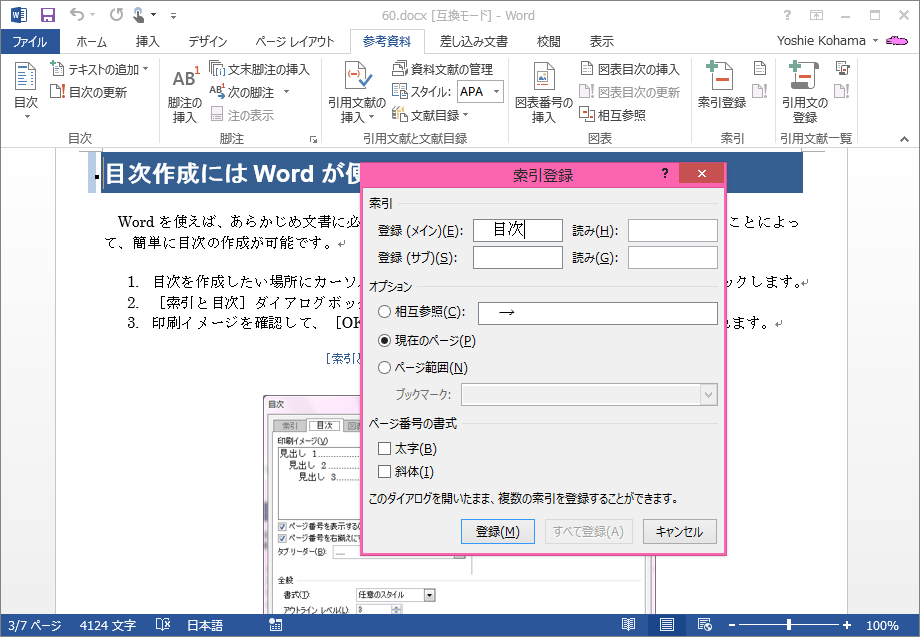The image size is (920, 637).
Task: Click the 4124 文字 word count
Action: tap(107, 625)
